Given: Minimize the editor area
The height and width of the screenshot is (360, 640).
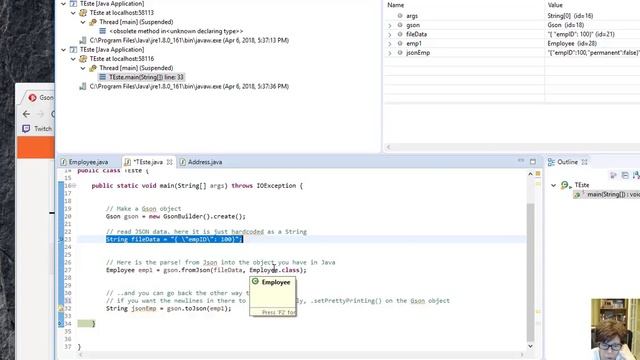Looking at the screenshot, I should tap(521, 161).
